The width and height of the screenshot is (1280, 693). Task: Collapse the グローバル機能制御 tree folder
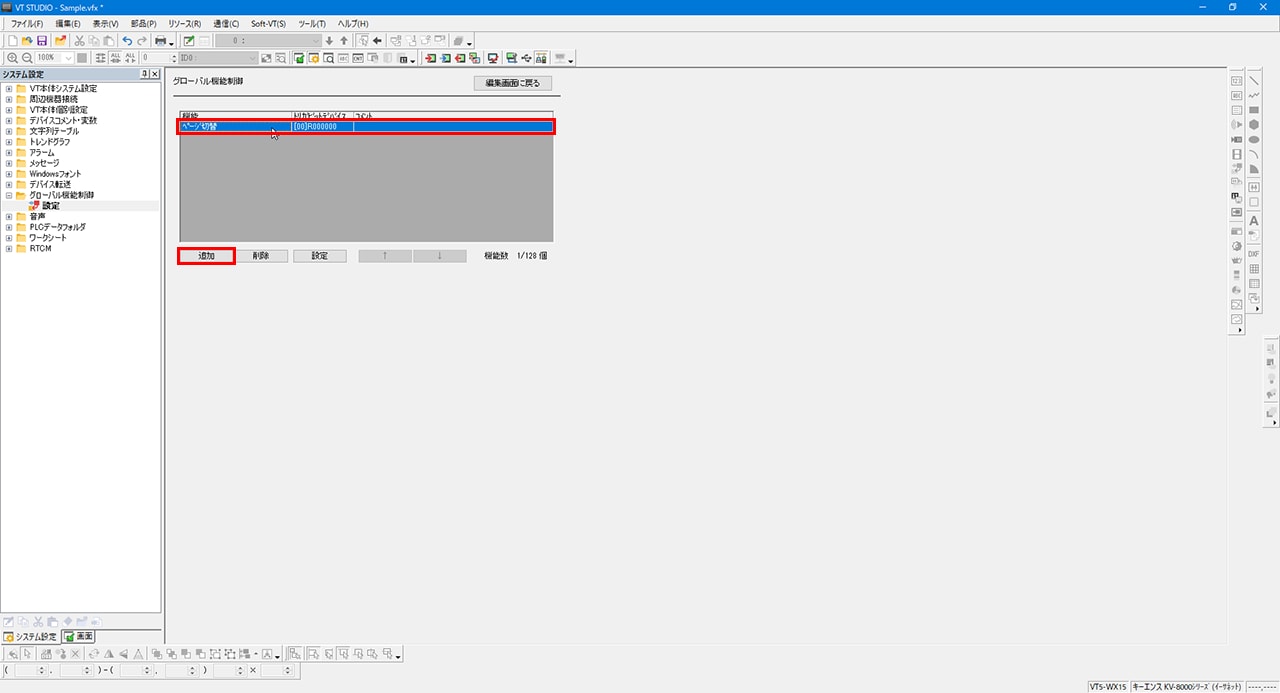[9, 195]
